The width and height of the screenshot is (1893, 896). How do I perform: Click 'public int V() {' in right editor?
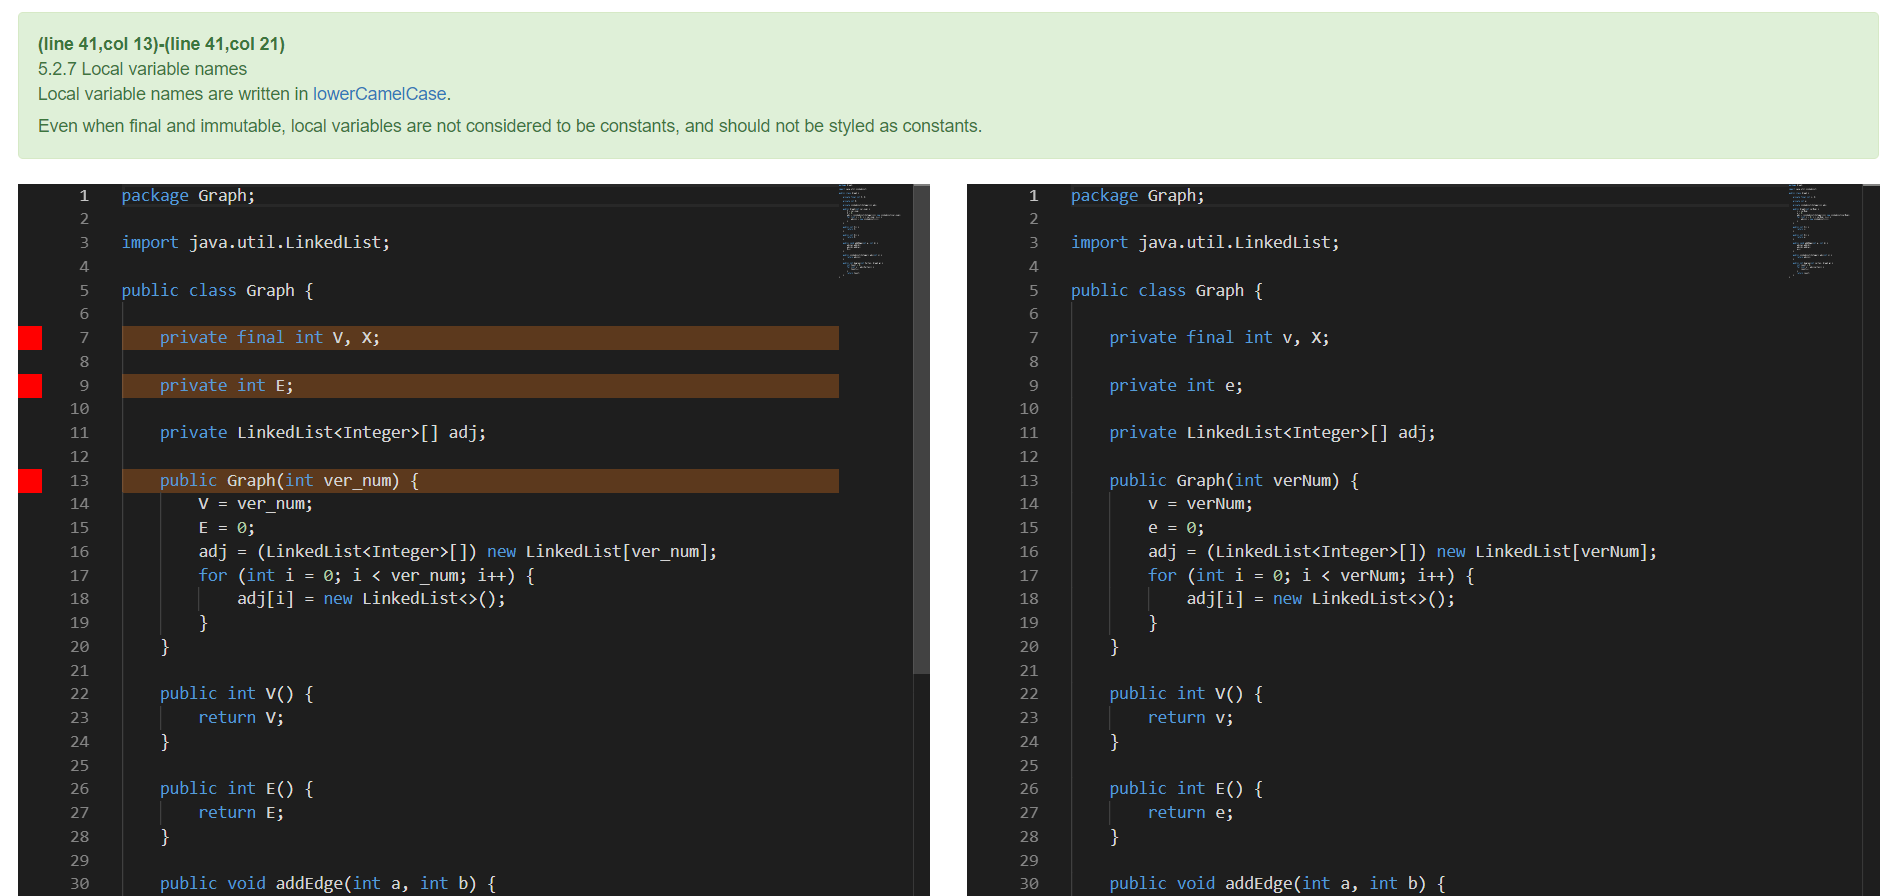(1186, 694)
